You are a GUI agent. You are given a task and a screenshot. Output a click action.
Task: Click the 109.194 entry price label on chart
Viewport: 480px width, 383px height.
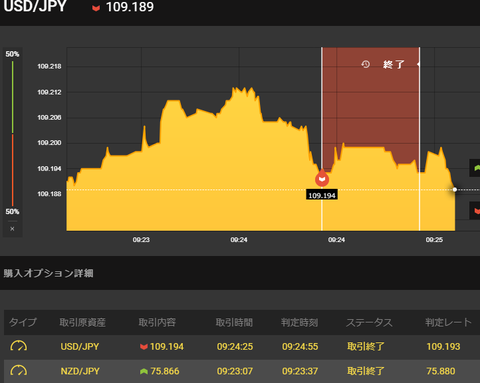[322, 195]
